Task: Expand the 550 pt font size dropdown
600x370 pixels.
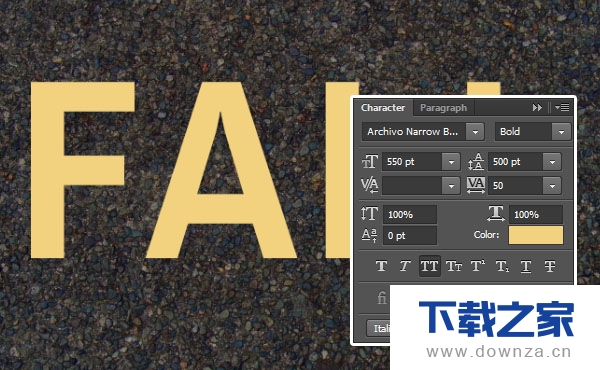Action: click(451, 162)
